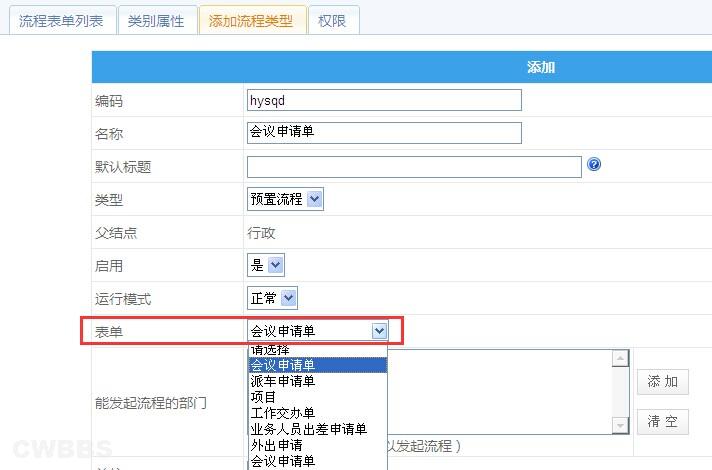Open the 类型 dropdown showing 预置流程

coord(285,199)
